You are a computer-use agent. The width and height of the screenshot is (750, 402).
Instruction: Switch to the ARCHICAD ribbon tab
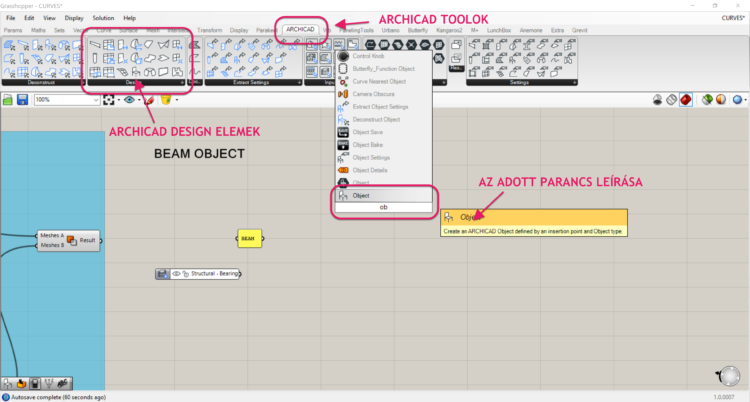click(299, 30)
